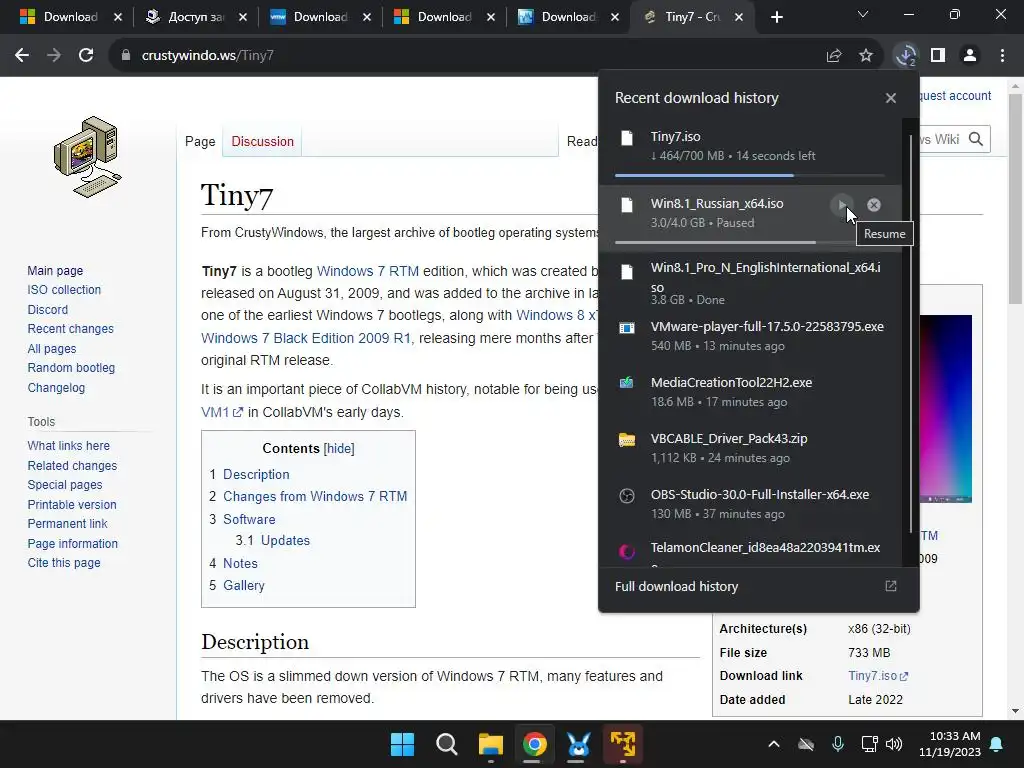Click the share page icon in the address bar

coord(834,56)
